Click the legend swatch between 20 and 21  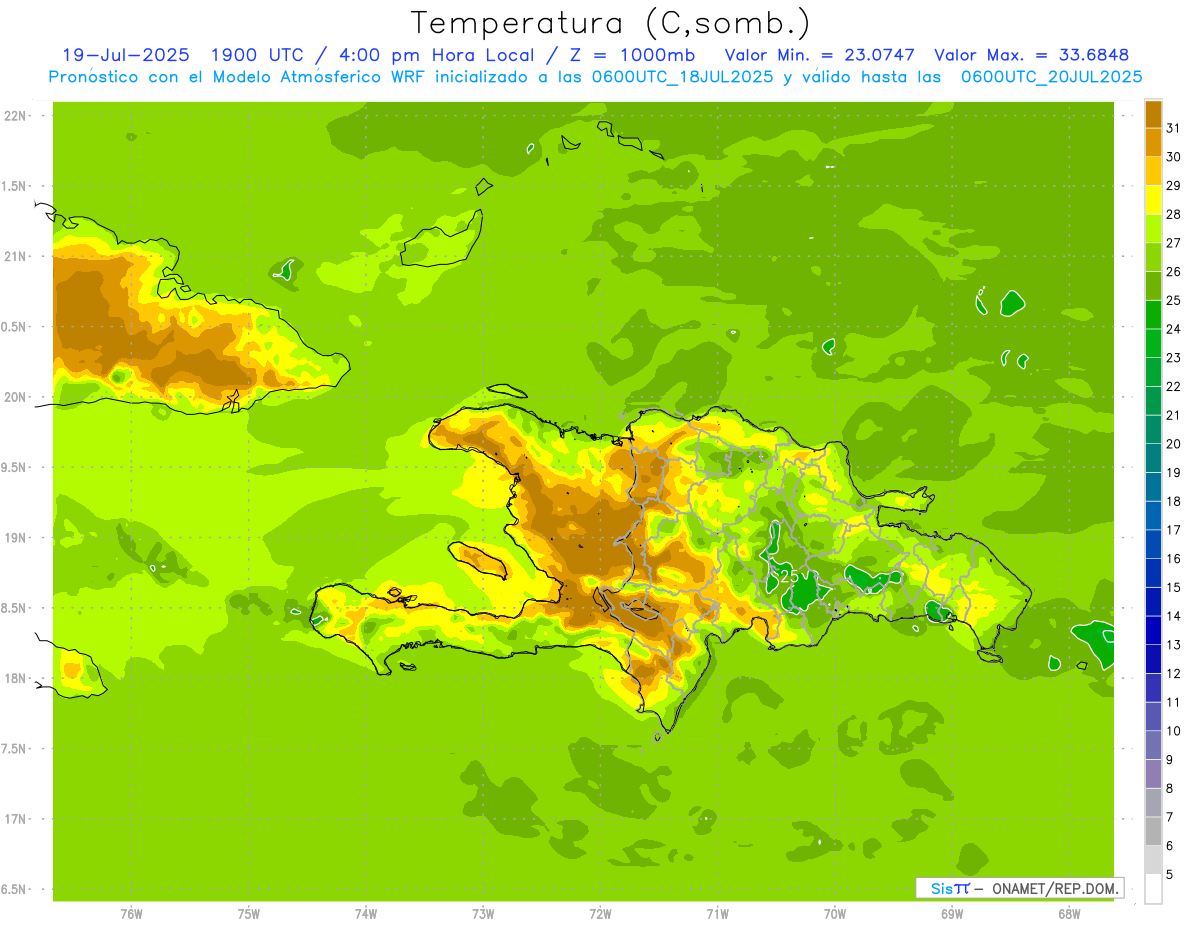tap(1153, 429)
